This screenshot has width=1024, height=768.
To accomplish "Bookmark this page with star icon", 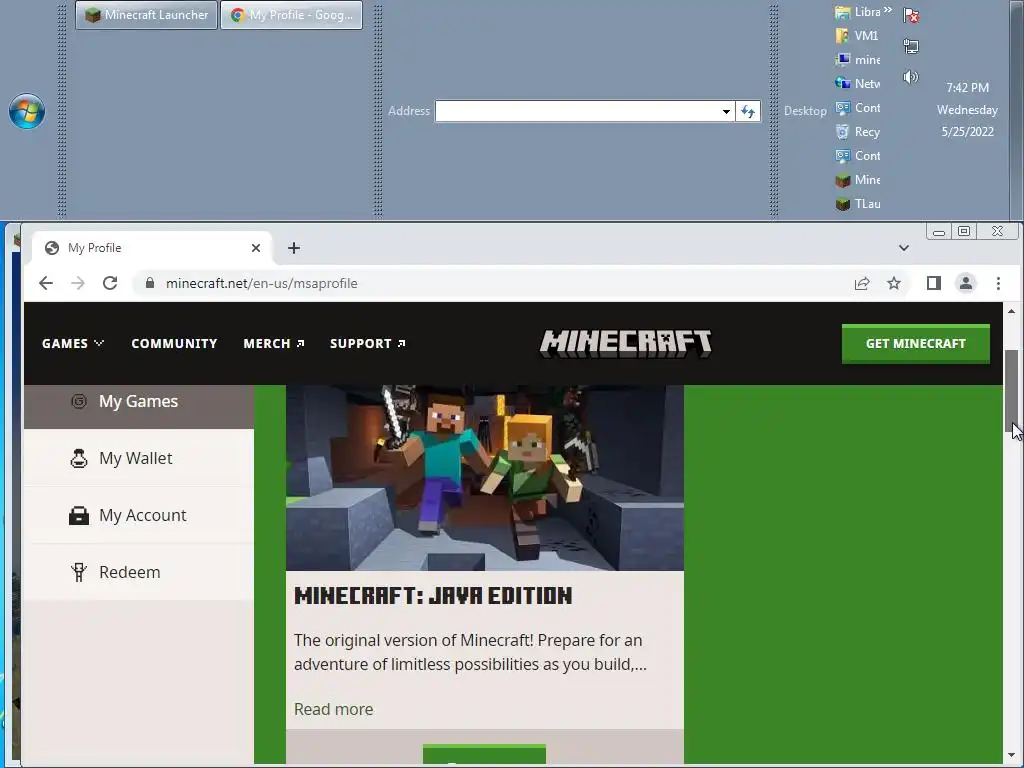I will [894, 283].
